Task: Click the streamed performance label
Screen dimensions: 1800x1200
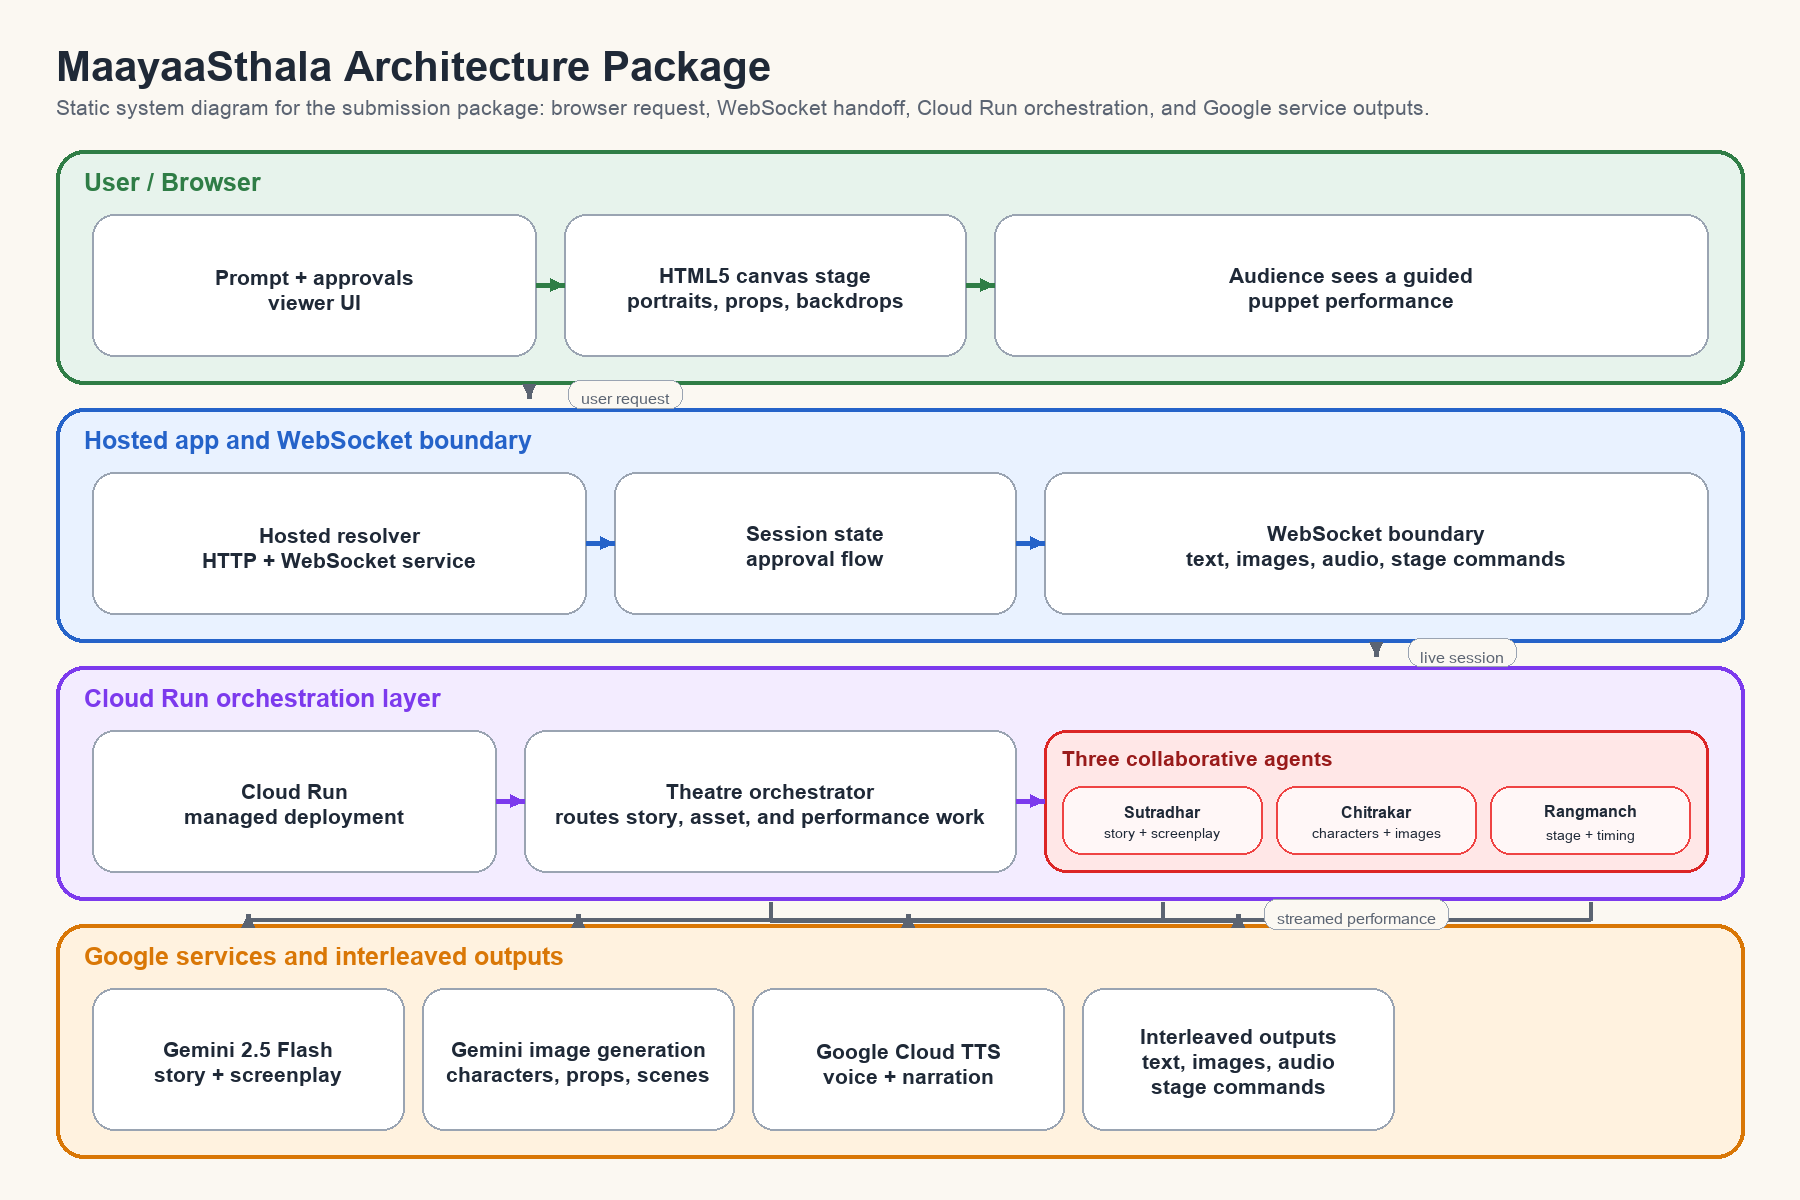Action: pyautogui.click(x=1356, y=916)
